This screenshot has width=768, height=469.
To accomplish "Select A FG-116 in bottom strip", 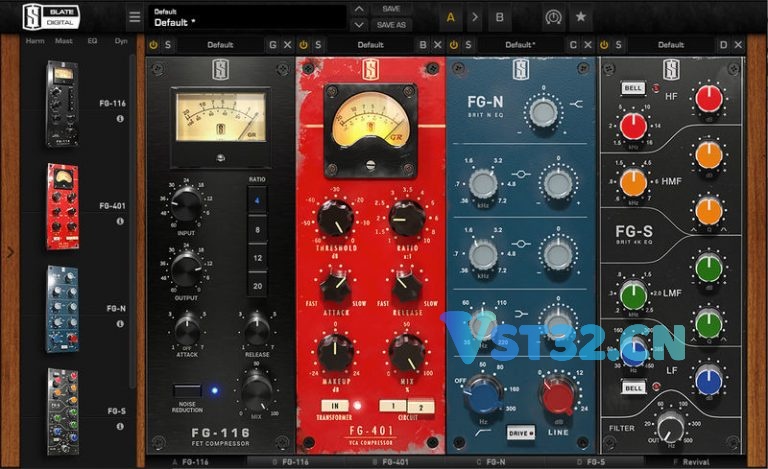I will pyautogui.click(x=191, y=462).
